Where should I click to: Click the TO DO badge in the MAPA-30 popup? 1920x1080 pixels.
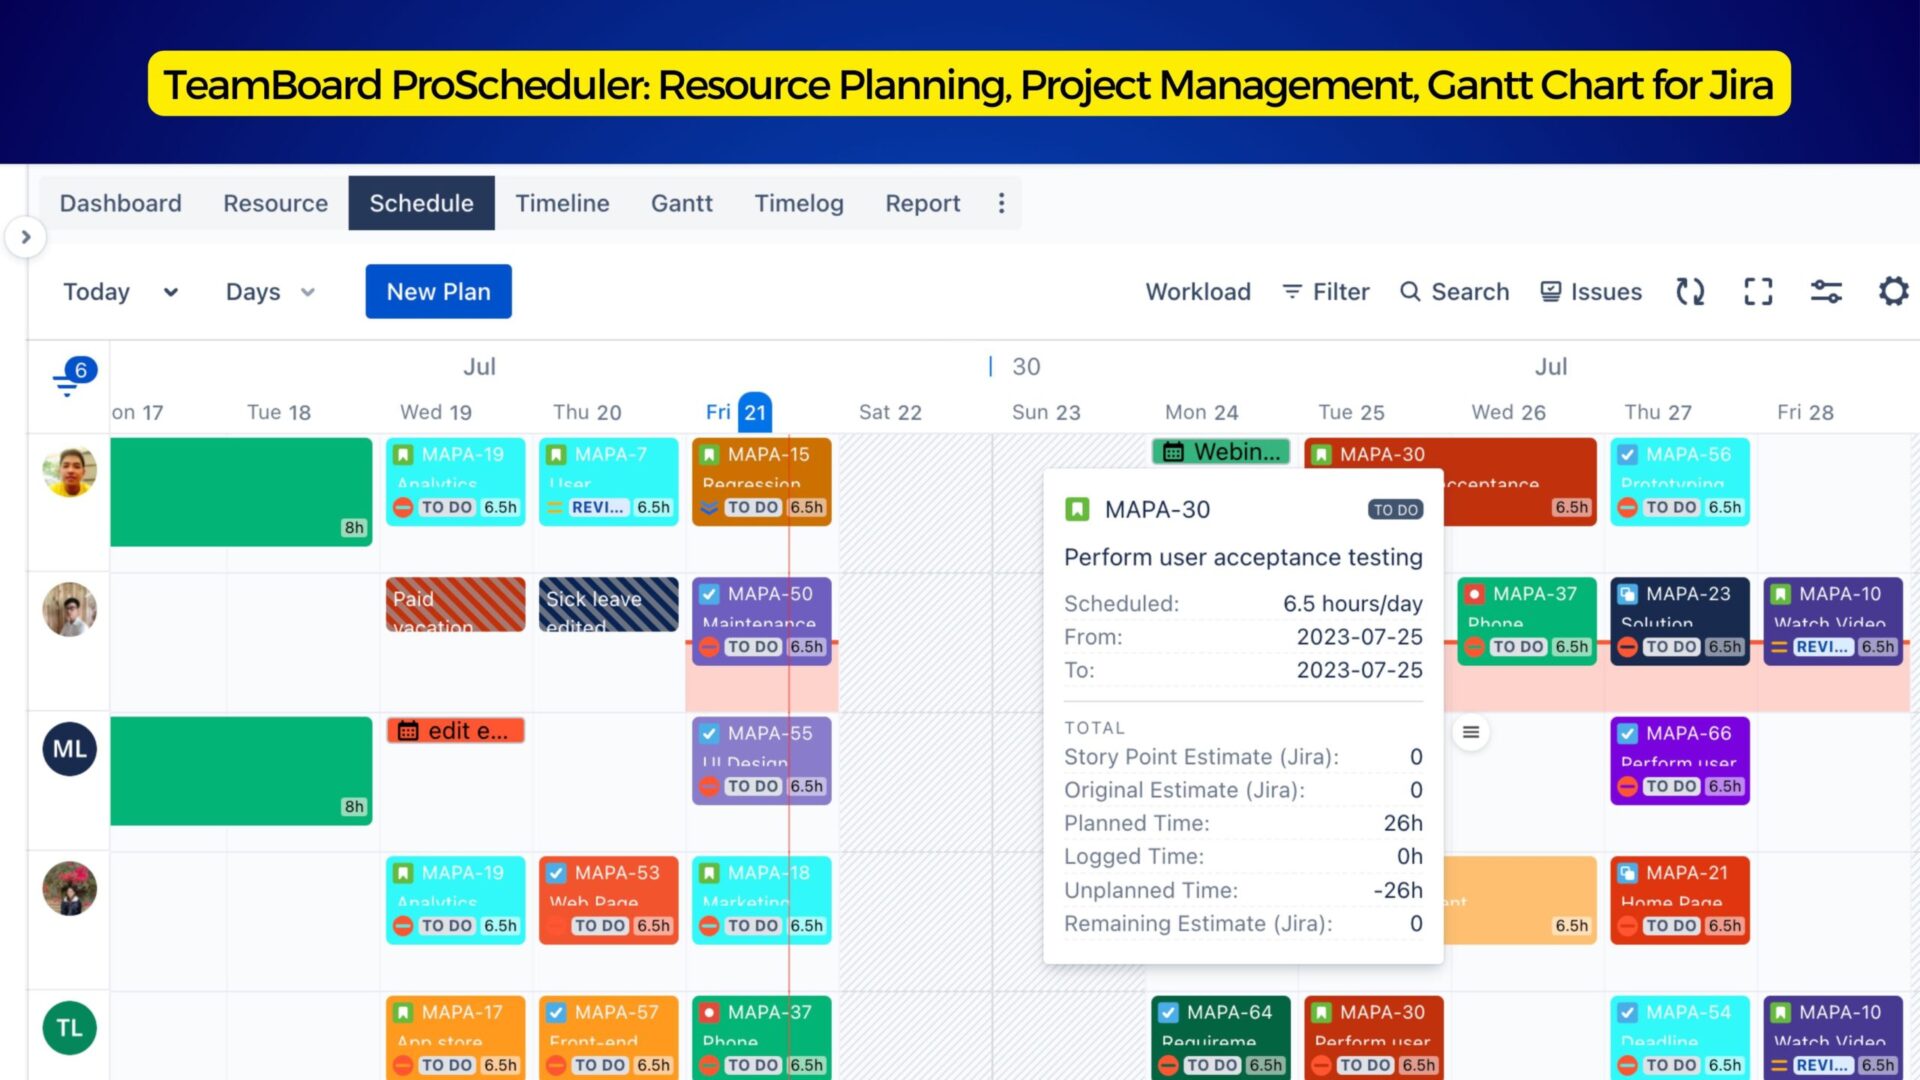(1395, 510)
